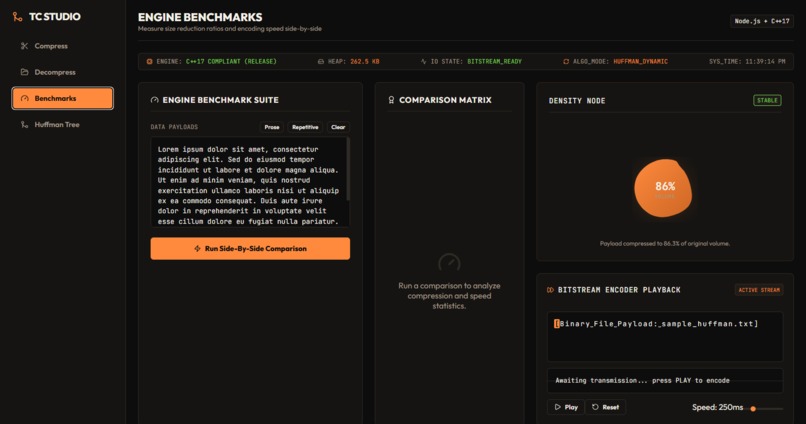
Task: Click the DATA PAYLOADS label
Action: 174,127
